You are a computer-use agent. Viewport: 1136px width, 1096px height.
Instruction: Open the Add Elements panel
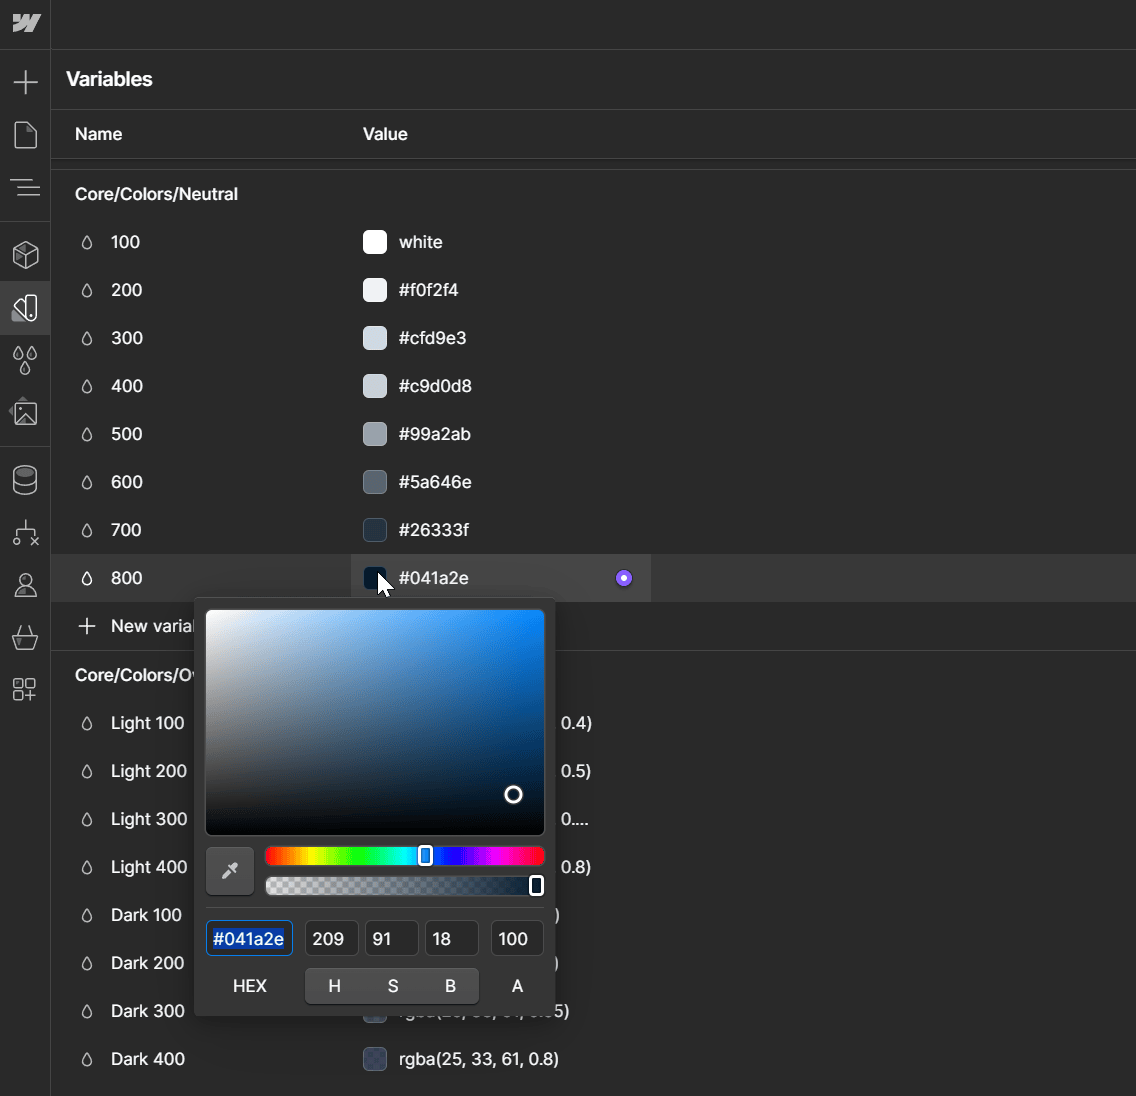point(25,81)
